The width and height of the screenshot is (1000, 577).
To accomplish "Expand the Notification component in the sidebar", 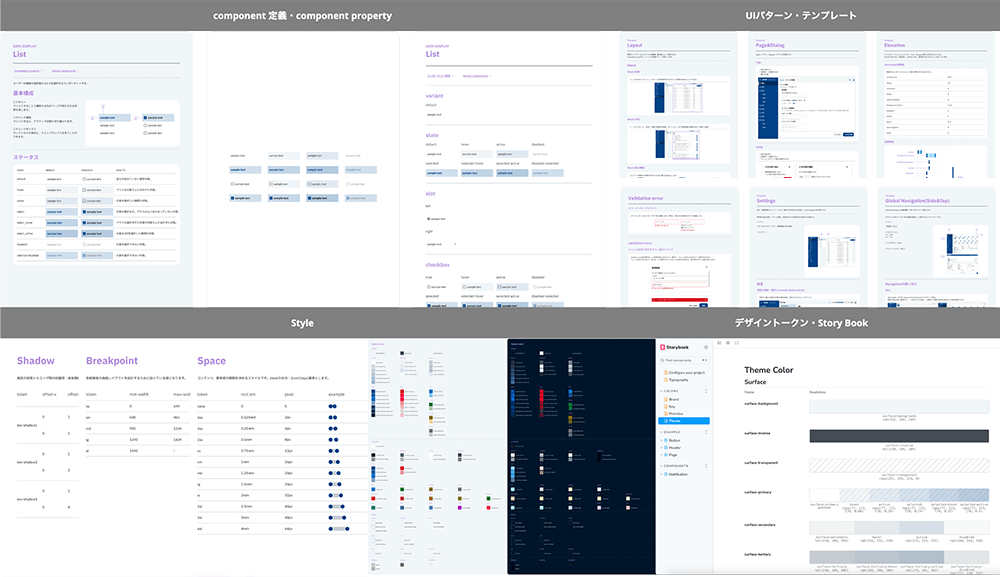I will (x=675, y=474).
